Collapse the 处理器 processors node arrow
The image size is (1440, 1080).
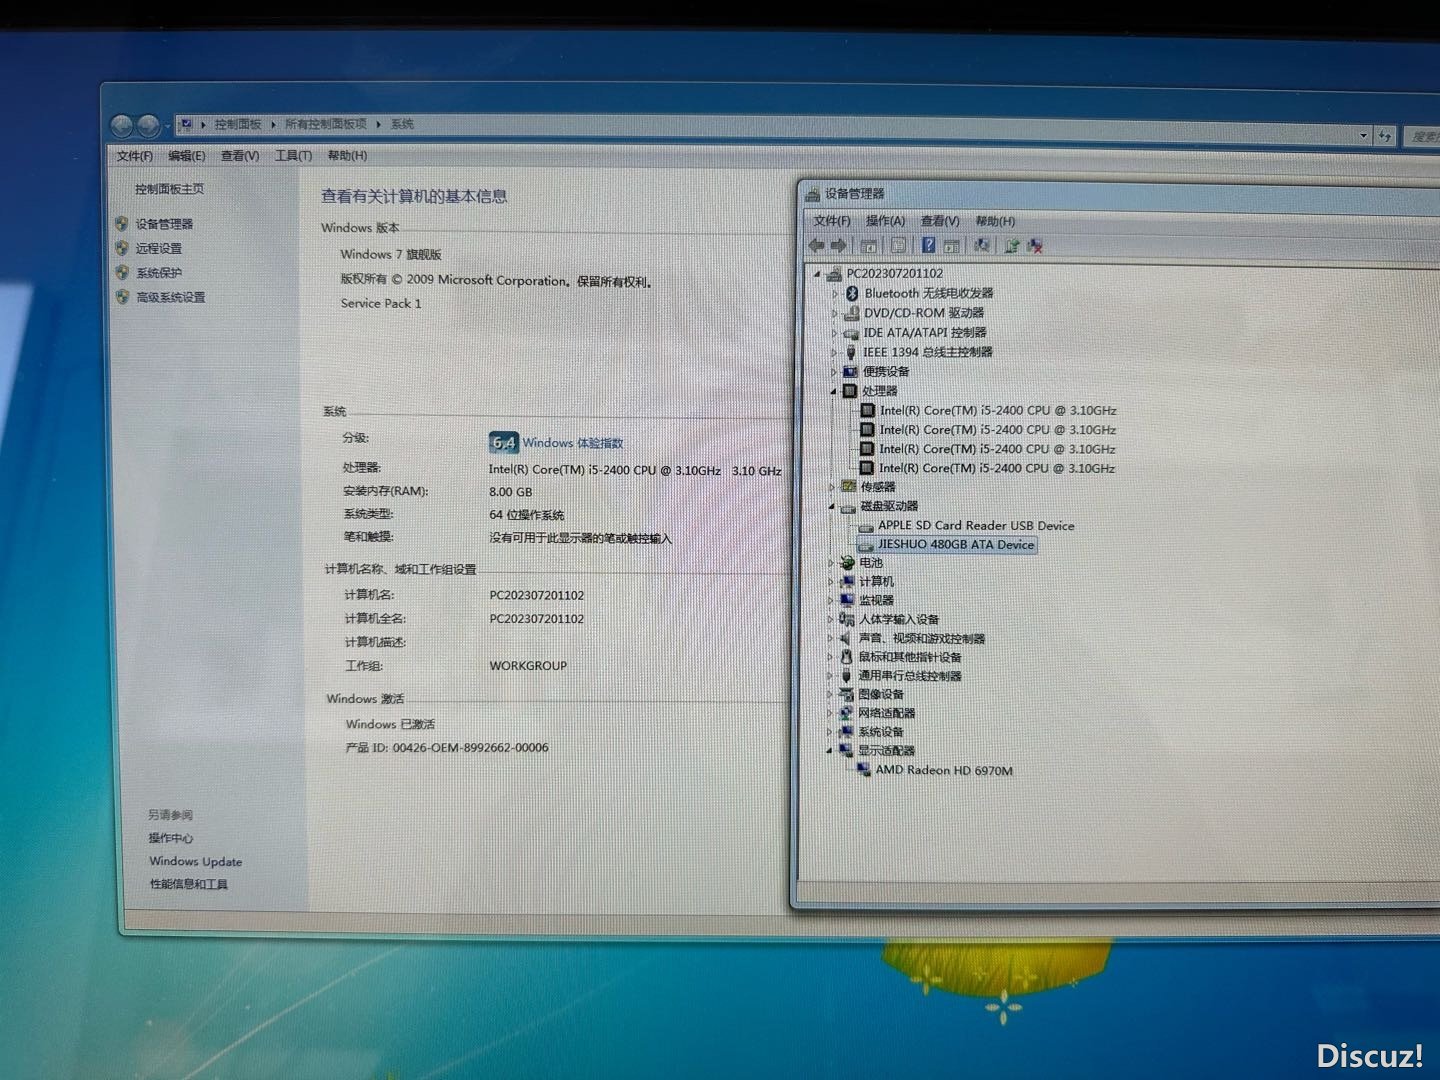(833, 391)
